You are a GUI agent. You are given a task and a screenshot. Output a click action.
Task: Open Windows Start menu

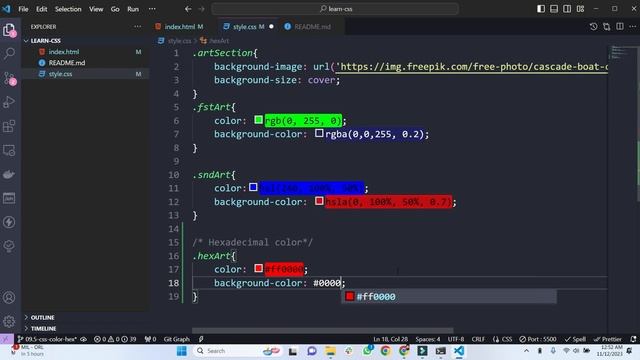[182, 351]
